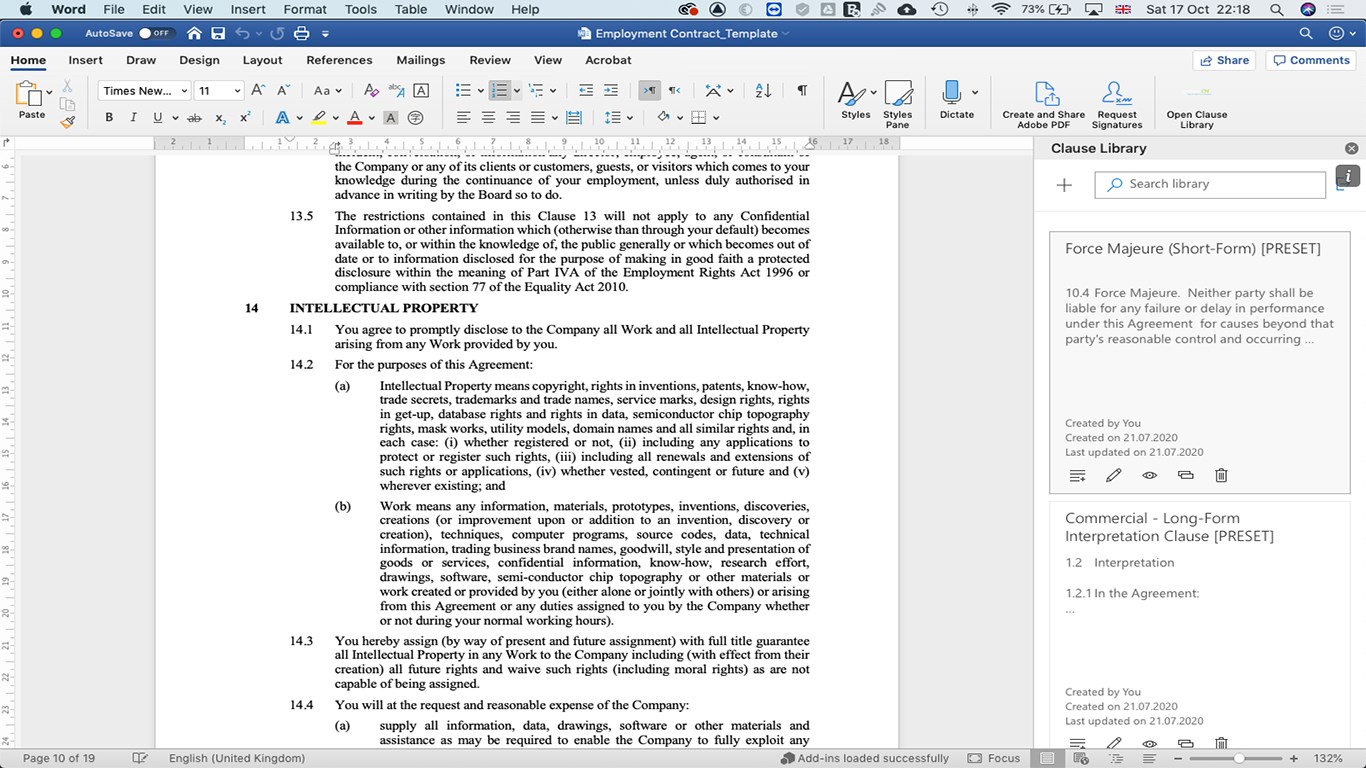The height and width of the screenshot is (768, 1366).
Task: Expand the multilevel list dropdown
Action: click(x=552, y=90)
